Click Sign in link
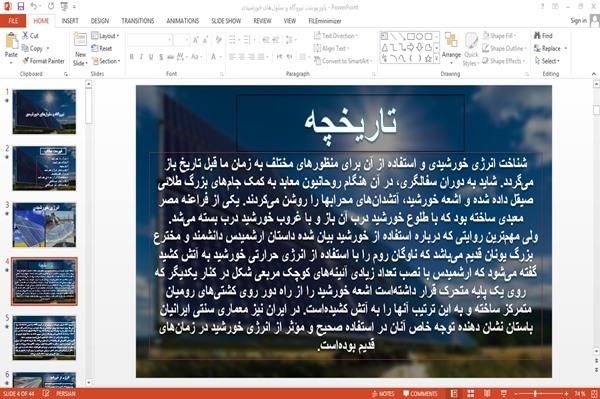 click(578, 21)
